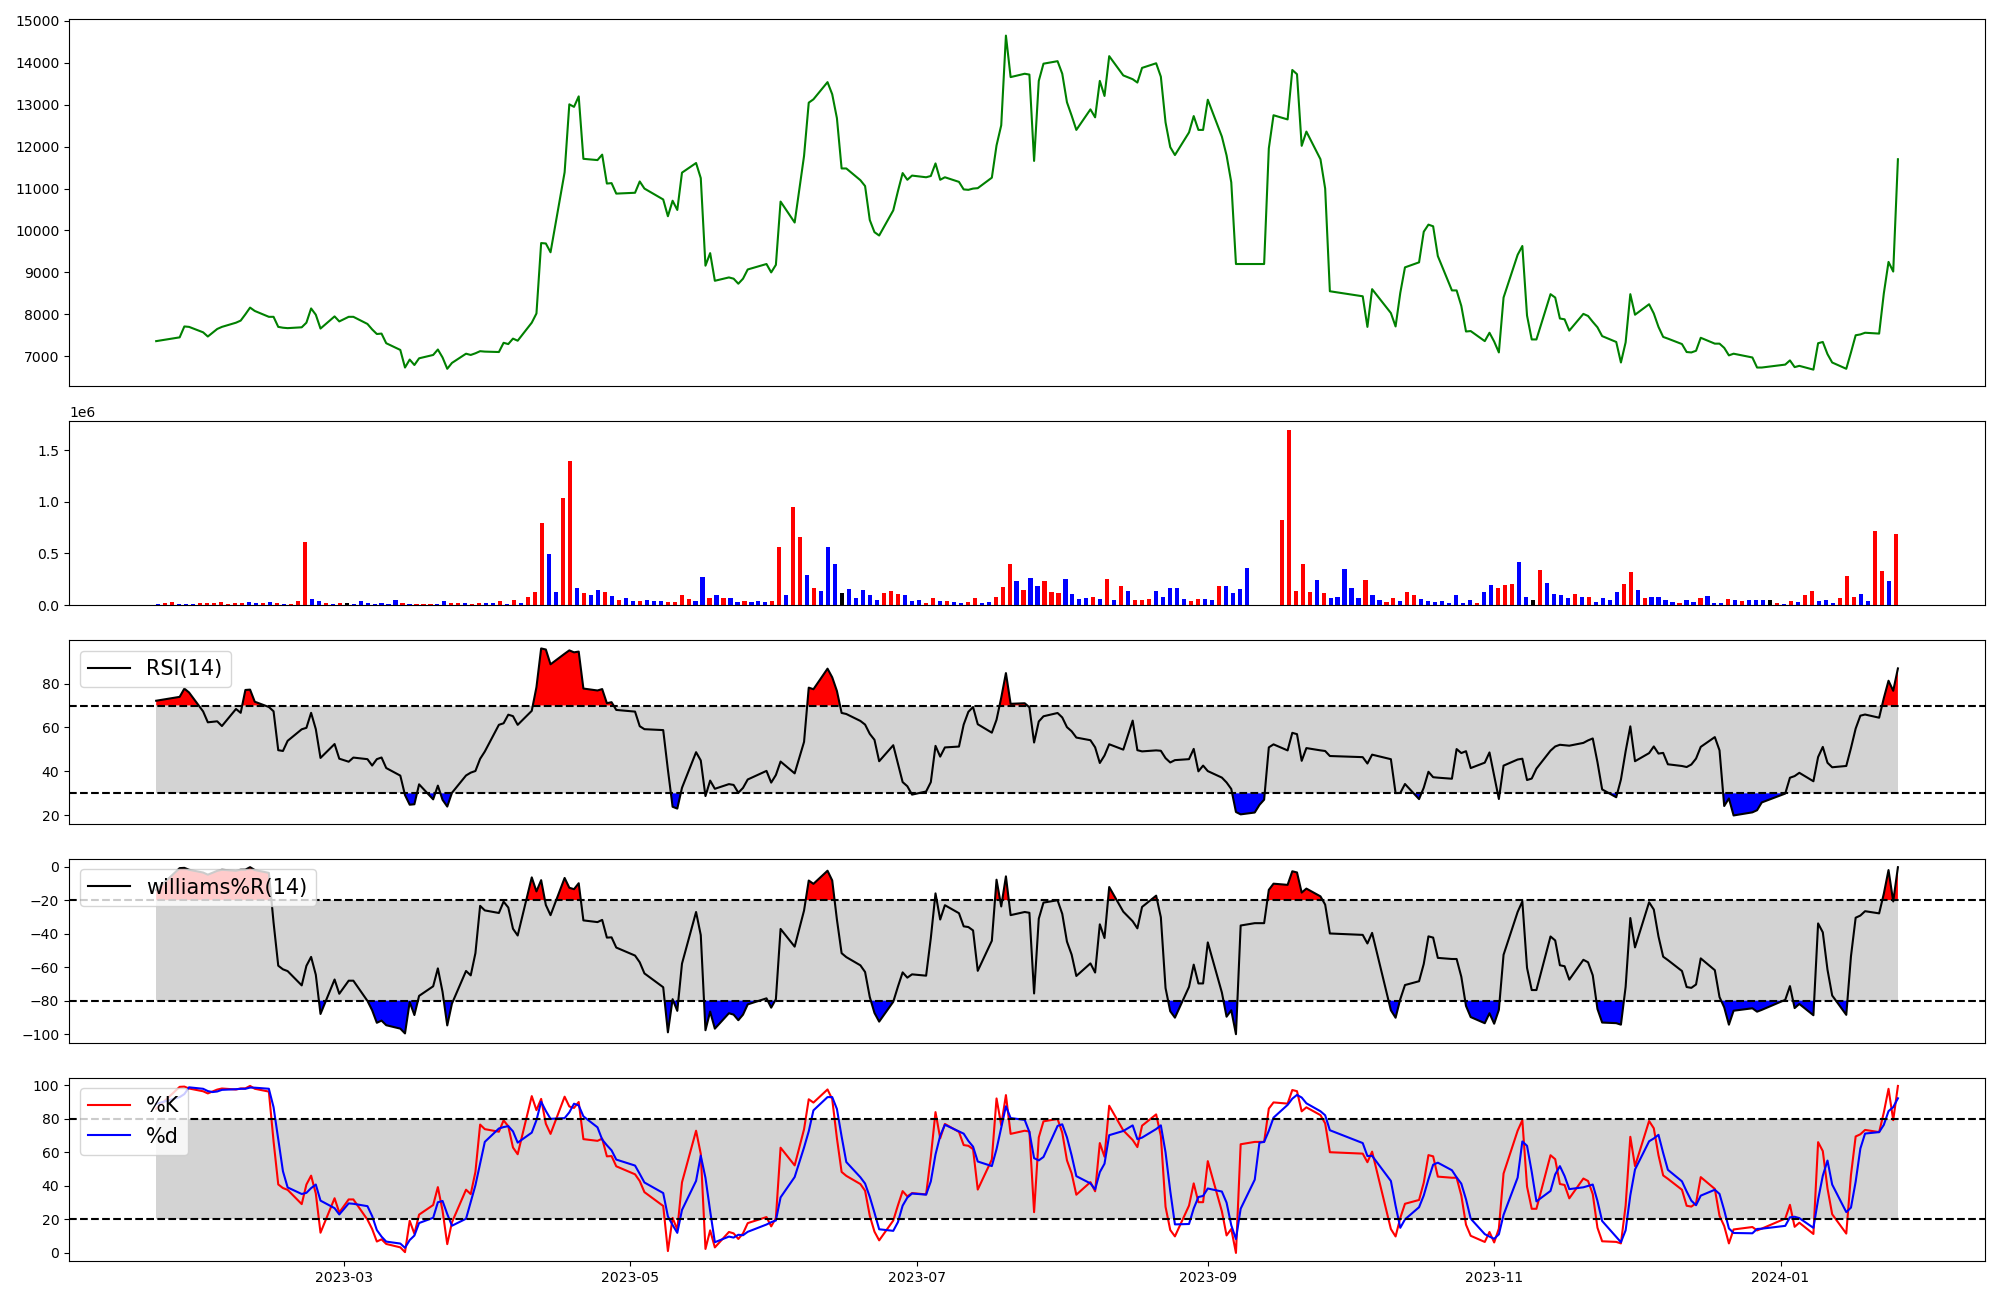Click the 80 tick on RSI axis
The width and height of the screenshot is (2000, 1300).
(x=51, y=685)
